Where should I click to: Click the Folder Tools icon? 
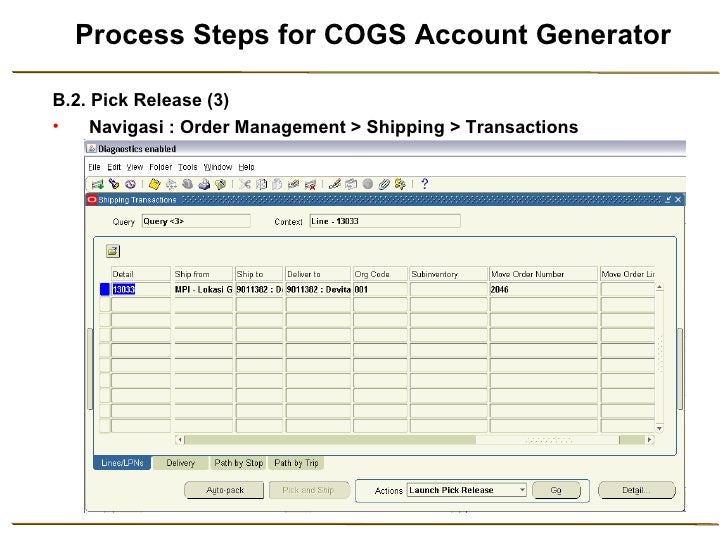coord(400,184)
